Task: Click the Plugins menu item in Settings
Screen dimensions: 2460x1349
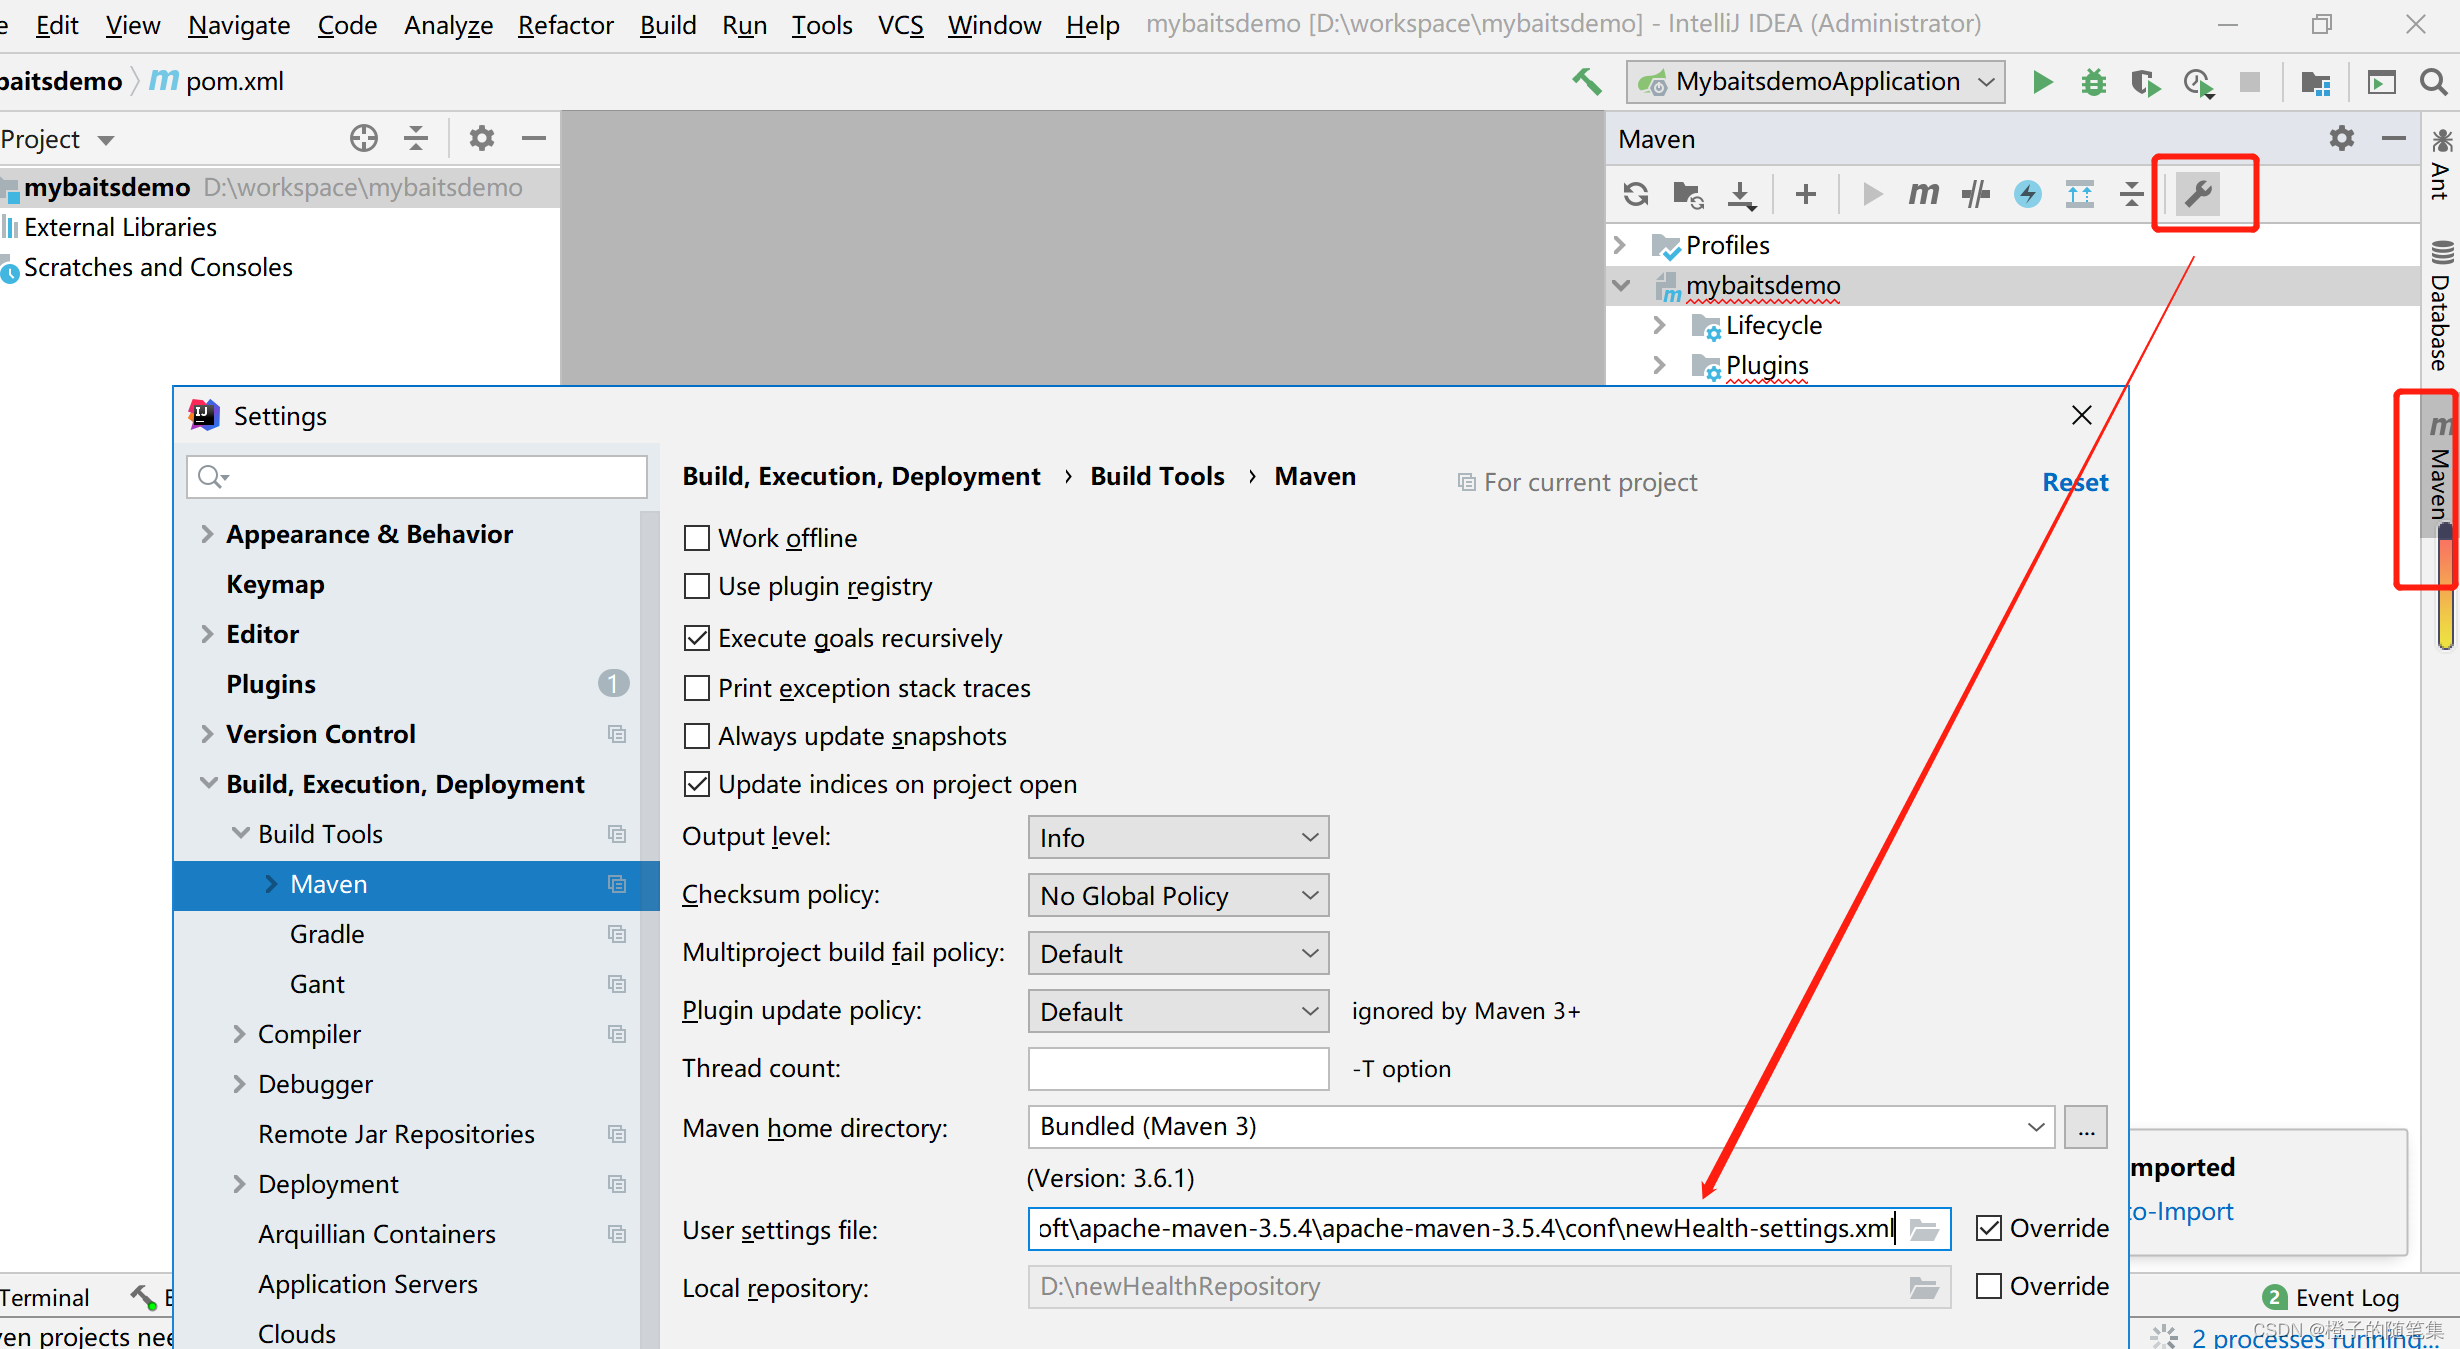Action: click(x=271, y=683)
